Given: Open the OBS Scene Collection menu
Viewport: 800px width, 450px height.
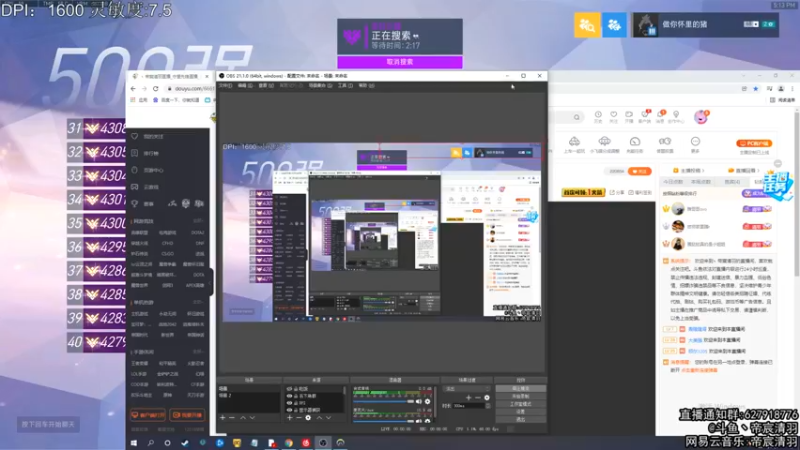Looking at the screenshot, I should pos(319,86).
